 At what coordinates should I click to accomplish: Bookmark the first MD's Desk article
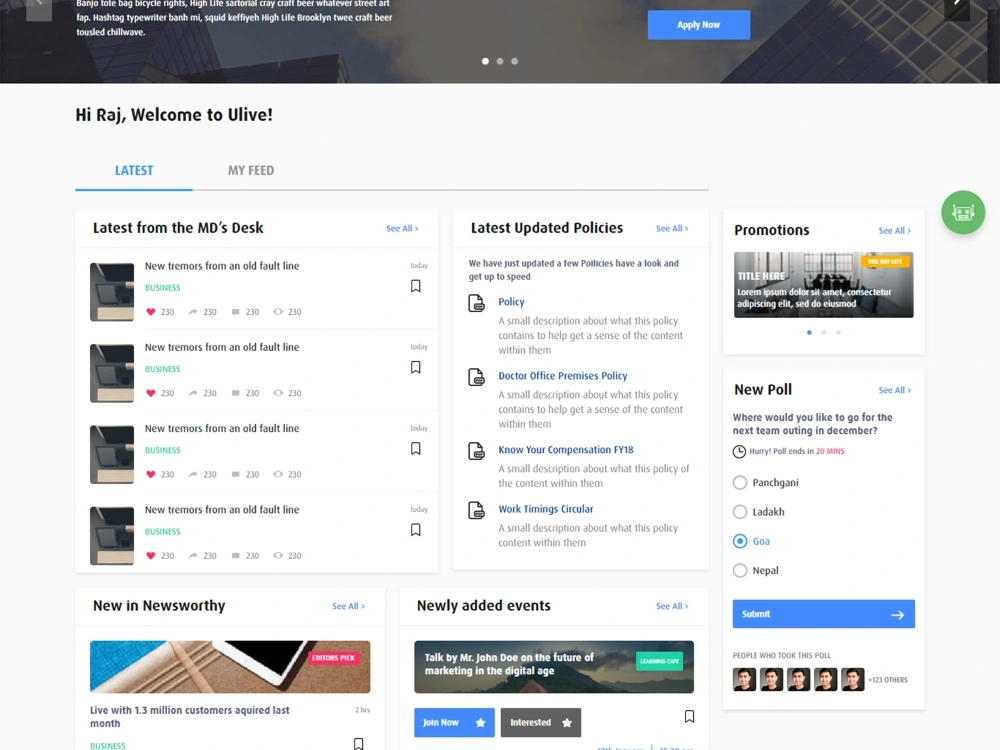[416, 286]
